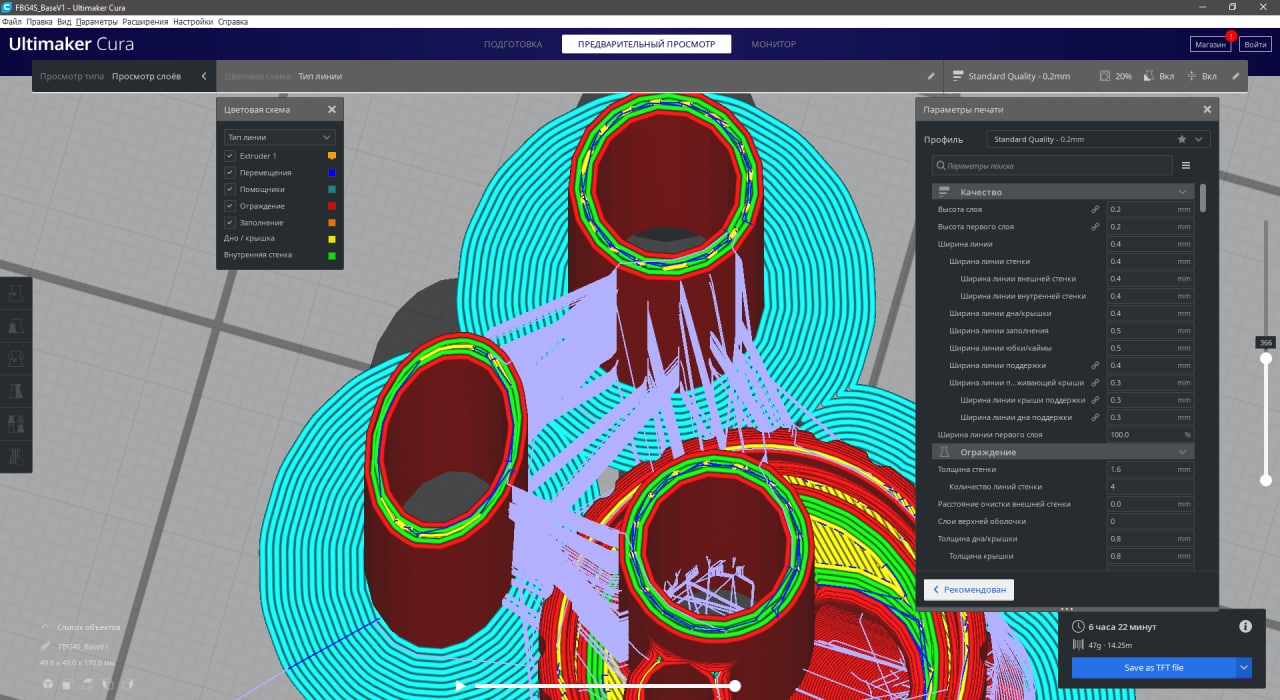Close the Параметры печати panel

pyautogui.click(x=1207, y=109)
